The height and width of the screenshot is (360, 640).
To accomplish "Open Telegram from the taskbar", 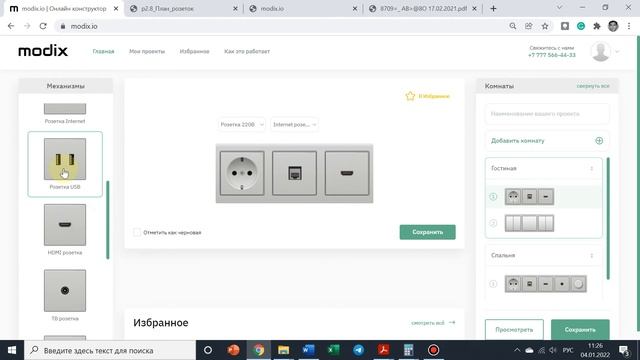I will (358, 350).
